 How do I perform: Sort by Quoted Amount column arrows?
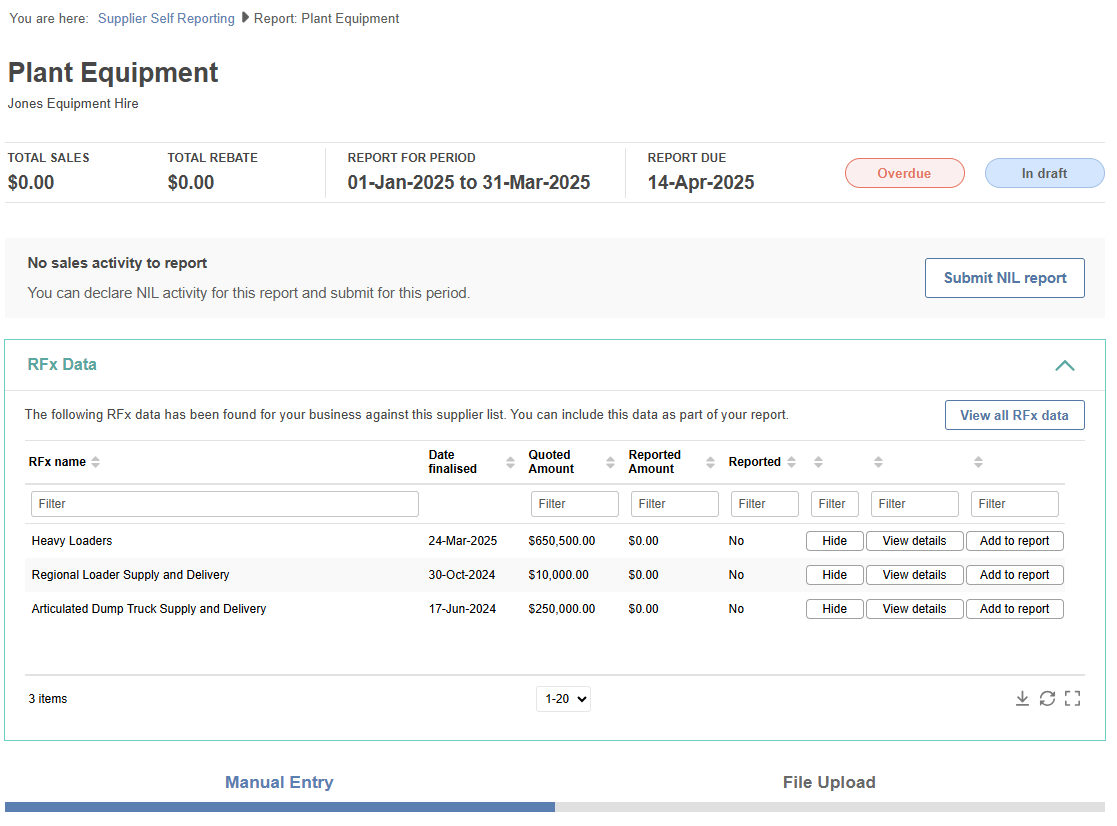(610, 462)
